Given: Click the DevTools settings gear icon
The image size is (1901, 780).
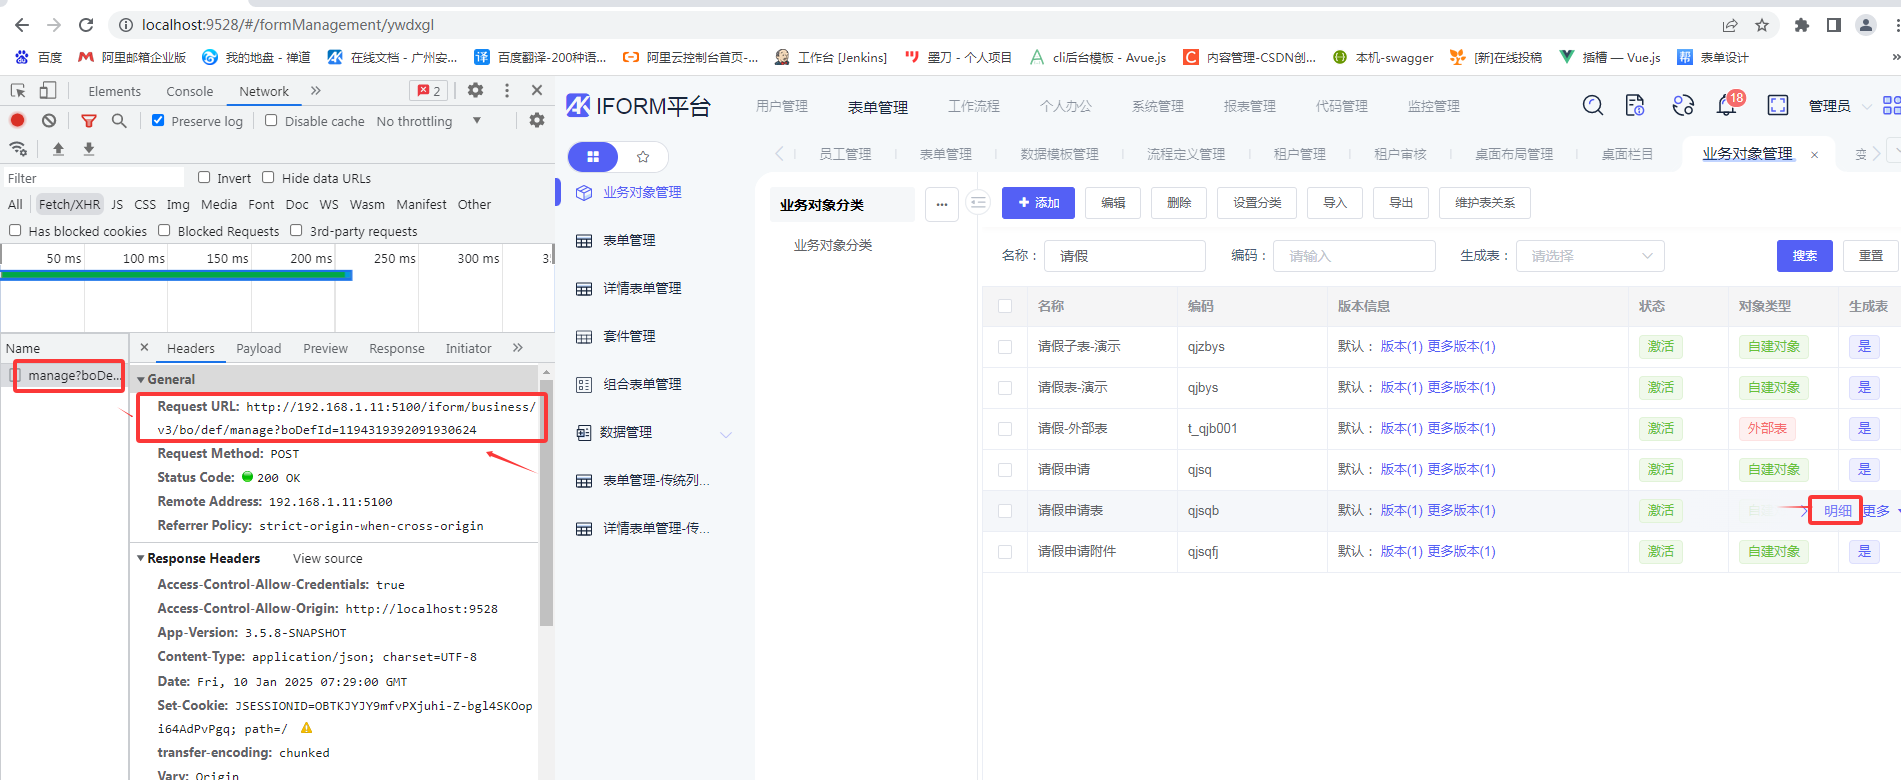Looking at the screenshot, I should pyautogui.click(x=475, y=91).
